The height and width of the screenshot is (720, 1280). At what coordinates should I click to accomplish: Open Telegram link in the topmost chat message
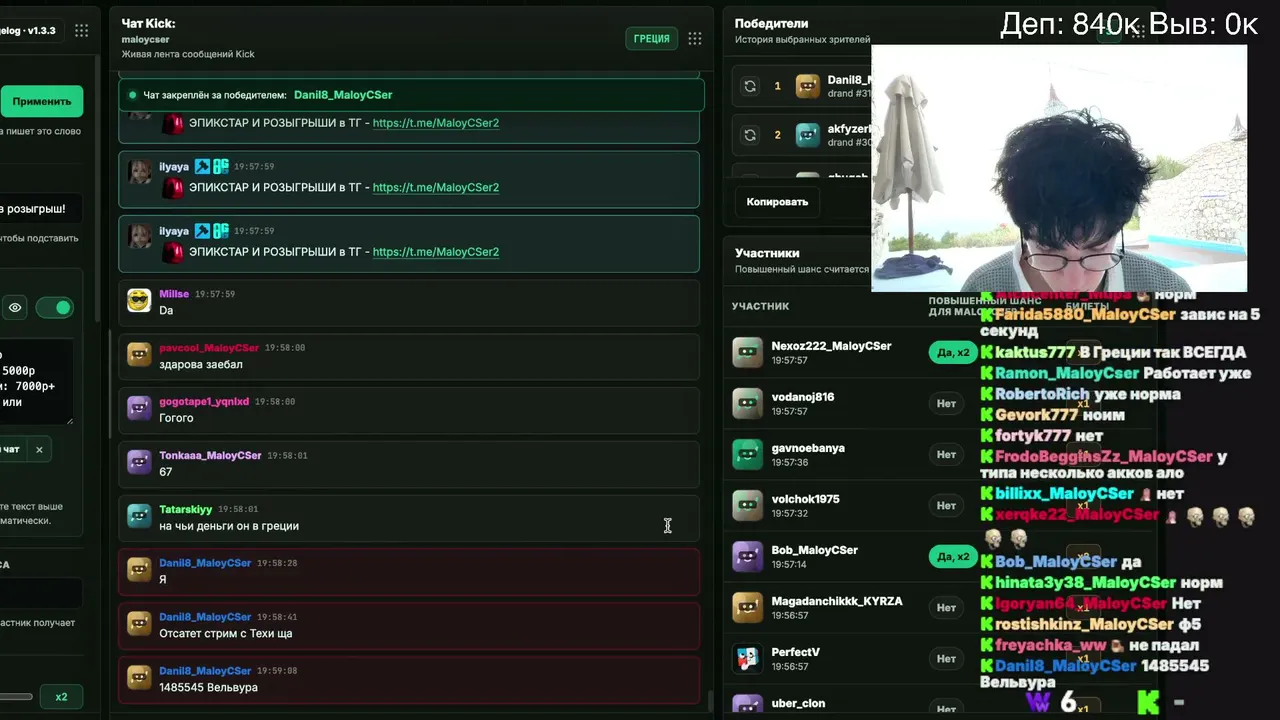[436, 123]
